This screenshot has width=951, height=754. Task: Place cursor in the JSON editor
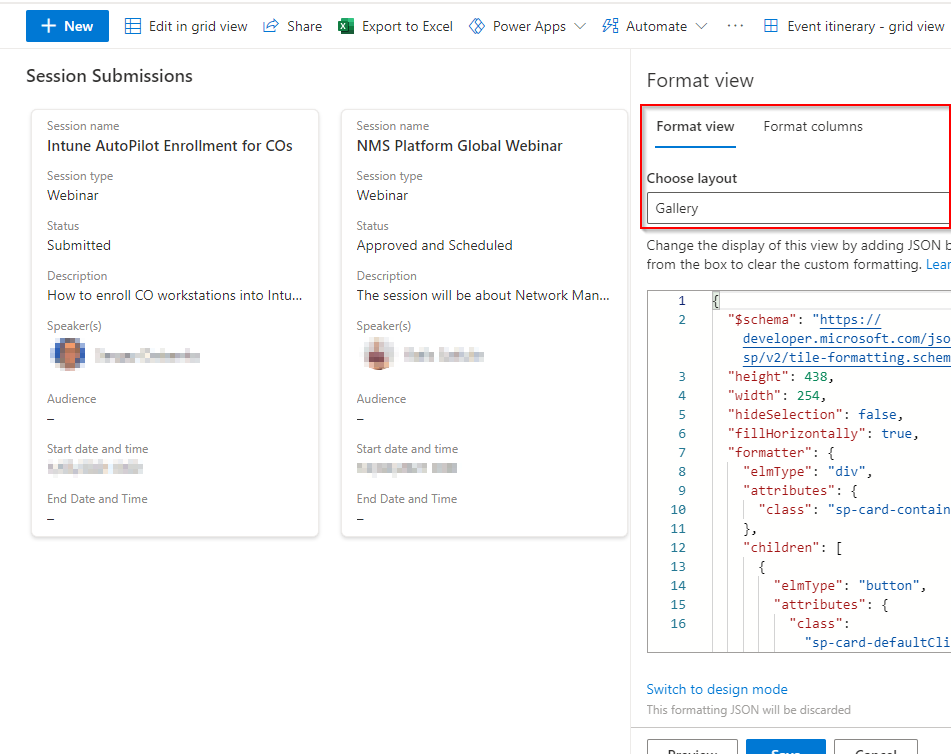pyautogui.click(x=820, y=470)
